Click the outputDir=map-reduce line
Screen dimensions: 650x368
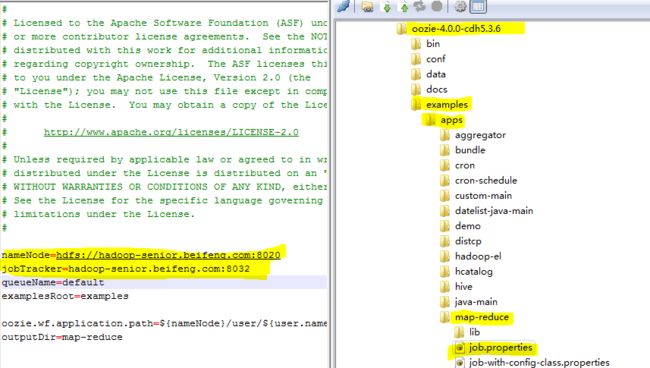coord(62,337)
